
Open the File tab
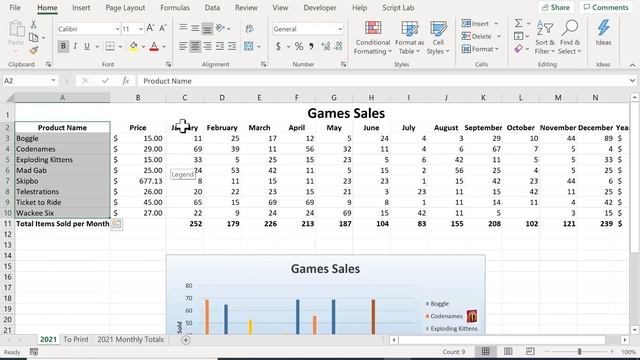[x=15, y=8]
